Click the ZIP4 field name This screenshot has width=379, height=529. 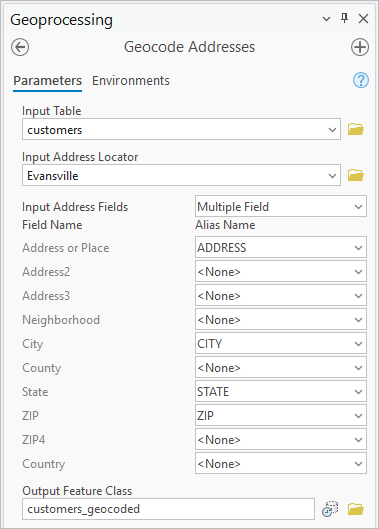pos(33,439)
